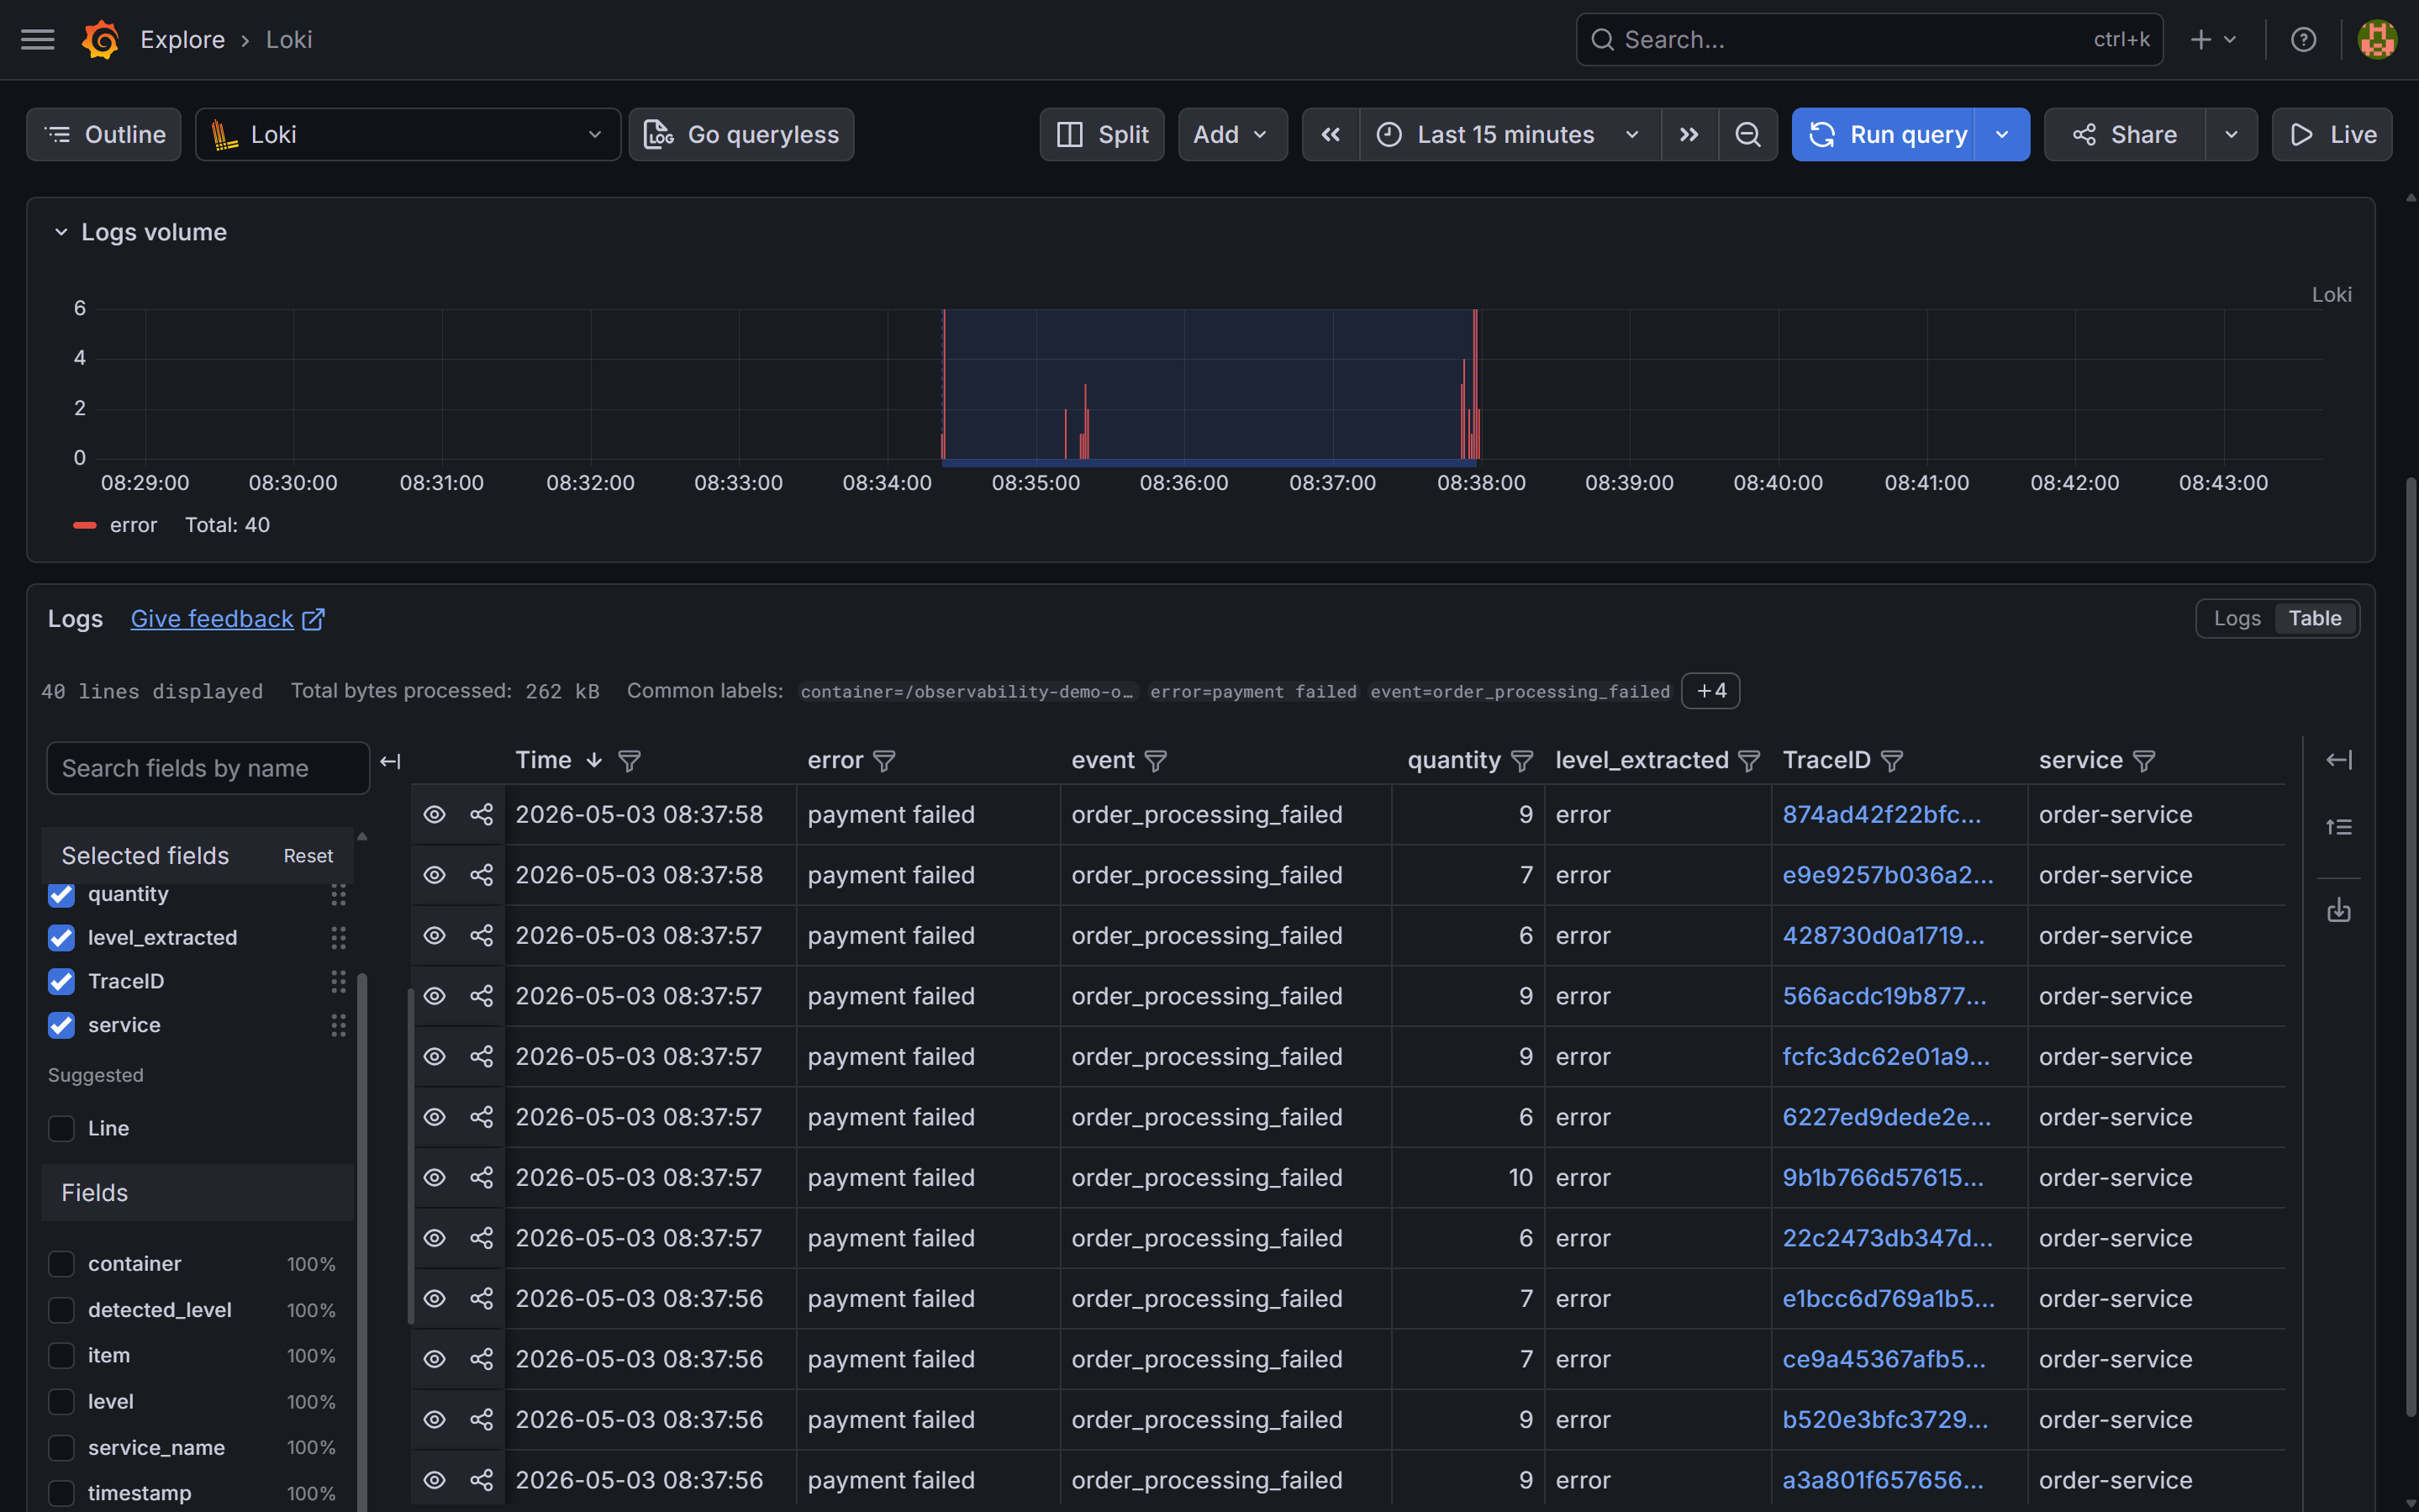Open the user avatar menu
2419x1512 pixels.
[x=2377, y=40]
